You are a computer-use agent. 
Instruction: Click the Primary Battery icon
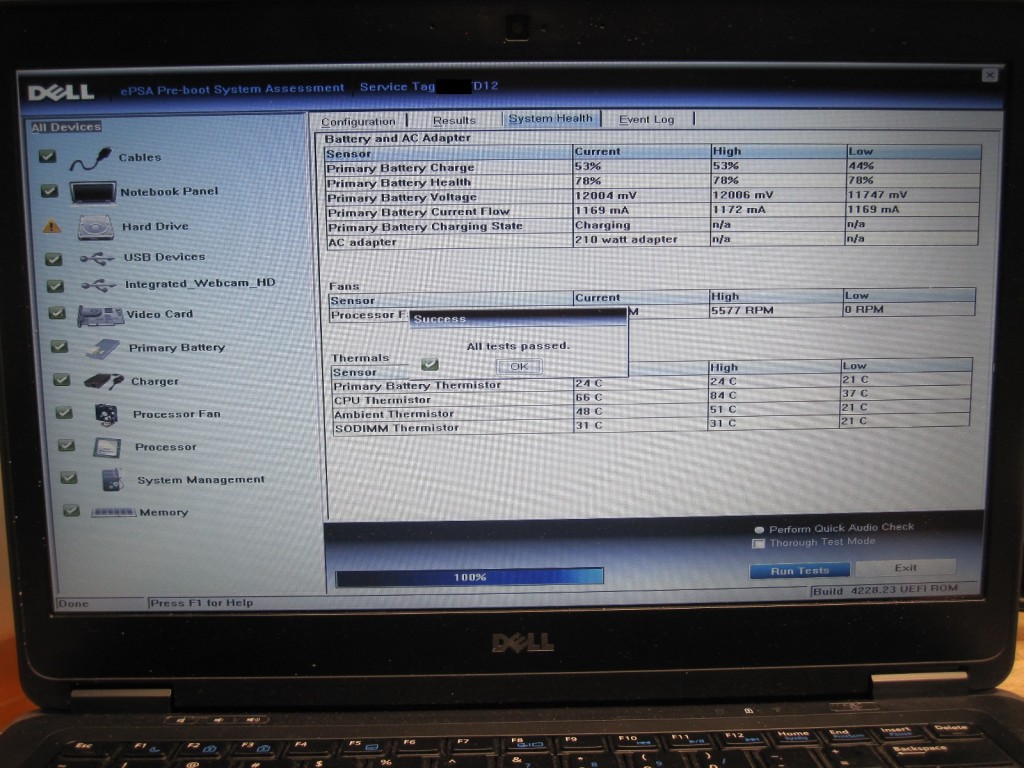[103, 349]
